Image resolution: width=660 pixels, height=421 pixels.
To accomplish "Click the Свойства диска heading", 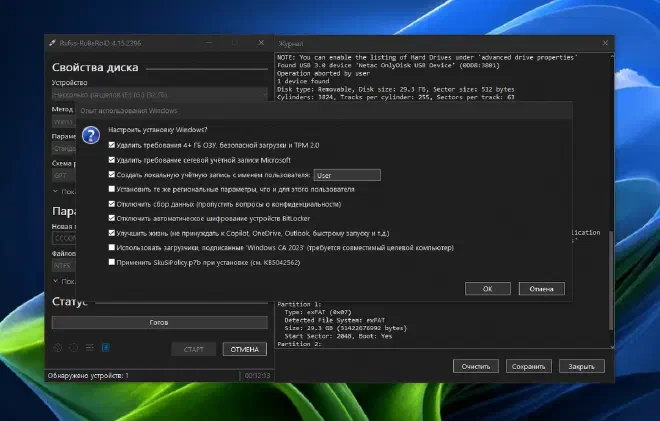I will coord(95,67).
